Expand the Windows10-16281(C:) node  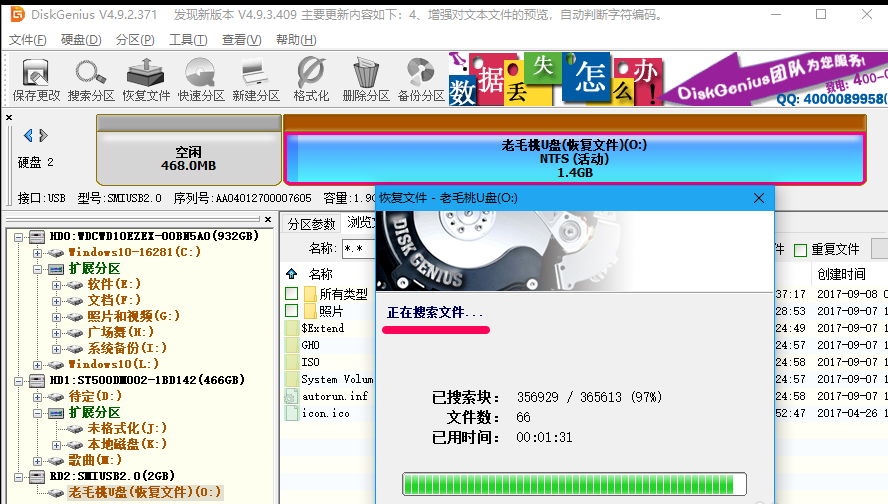[x=37, y=253]
